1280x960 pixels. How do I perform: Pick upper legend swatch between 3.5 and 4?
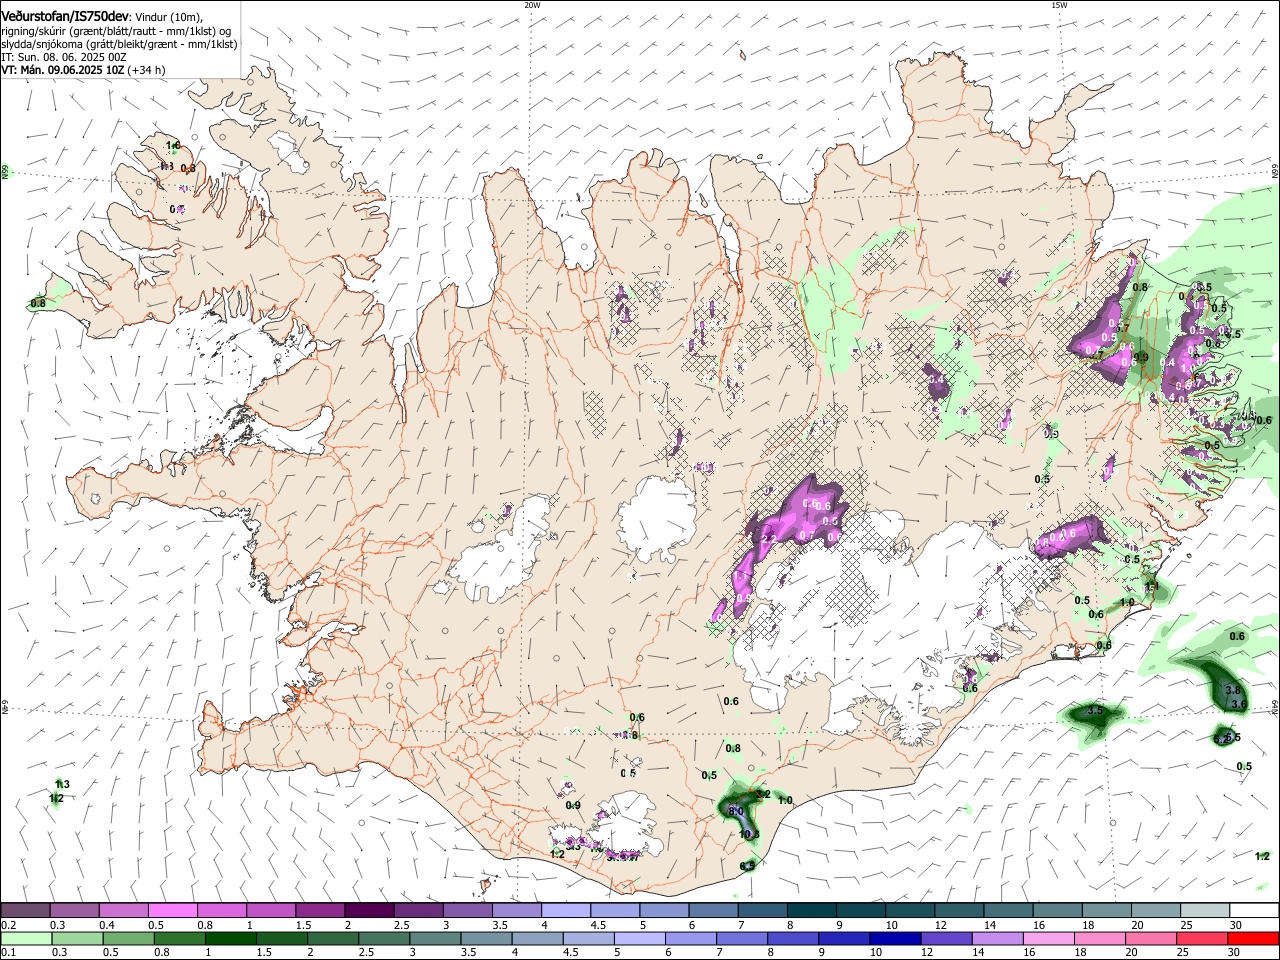click(516, 910)
